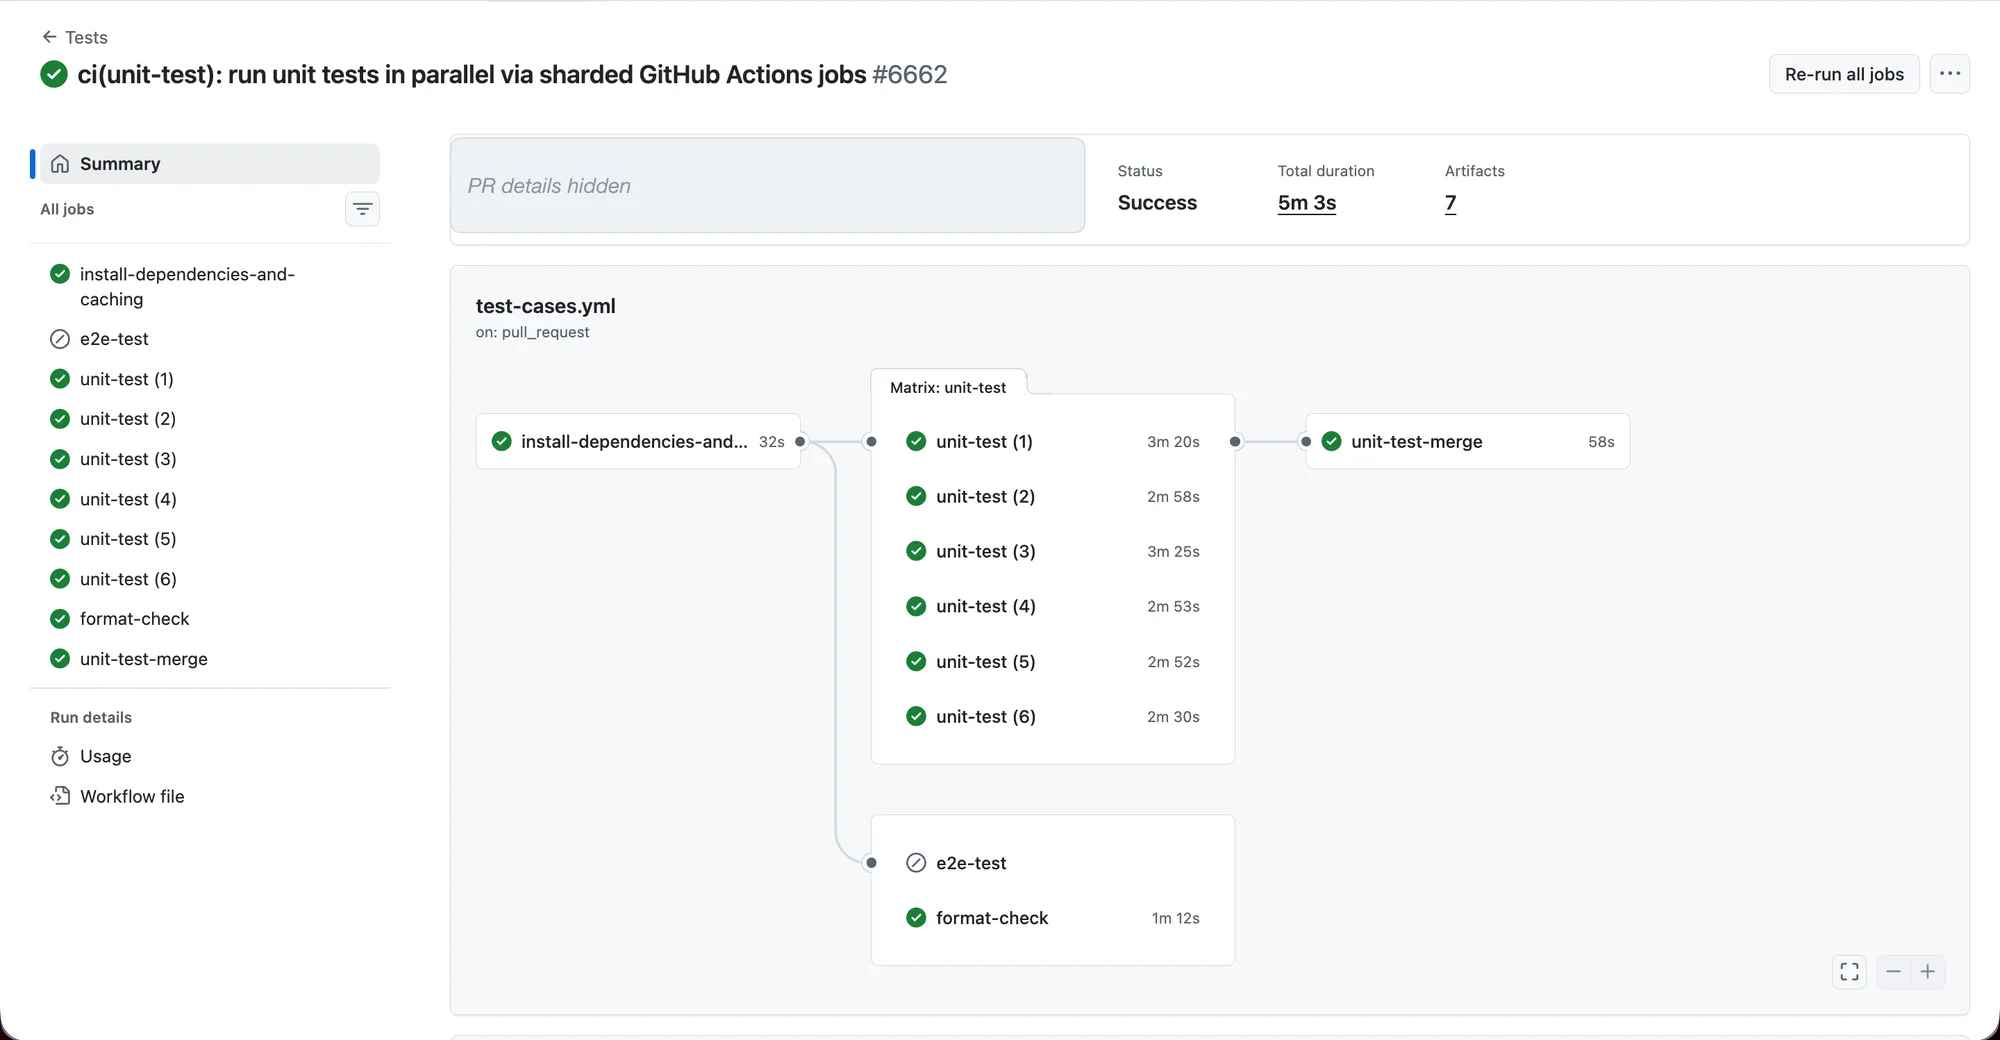
Task: Click the stopwatch icon beside Usage
Action: tap(60, 756)
